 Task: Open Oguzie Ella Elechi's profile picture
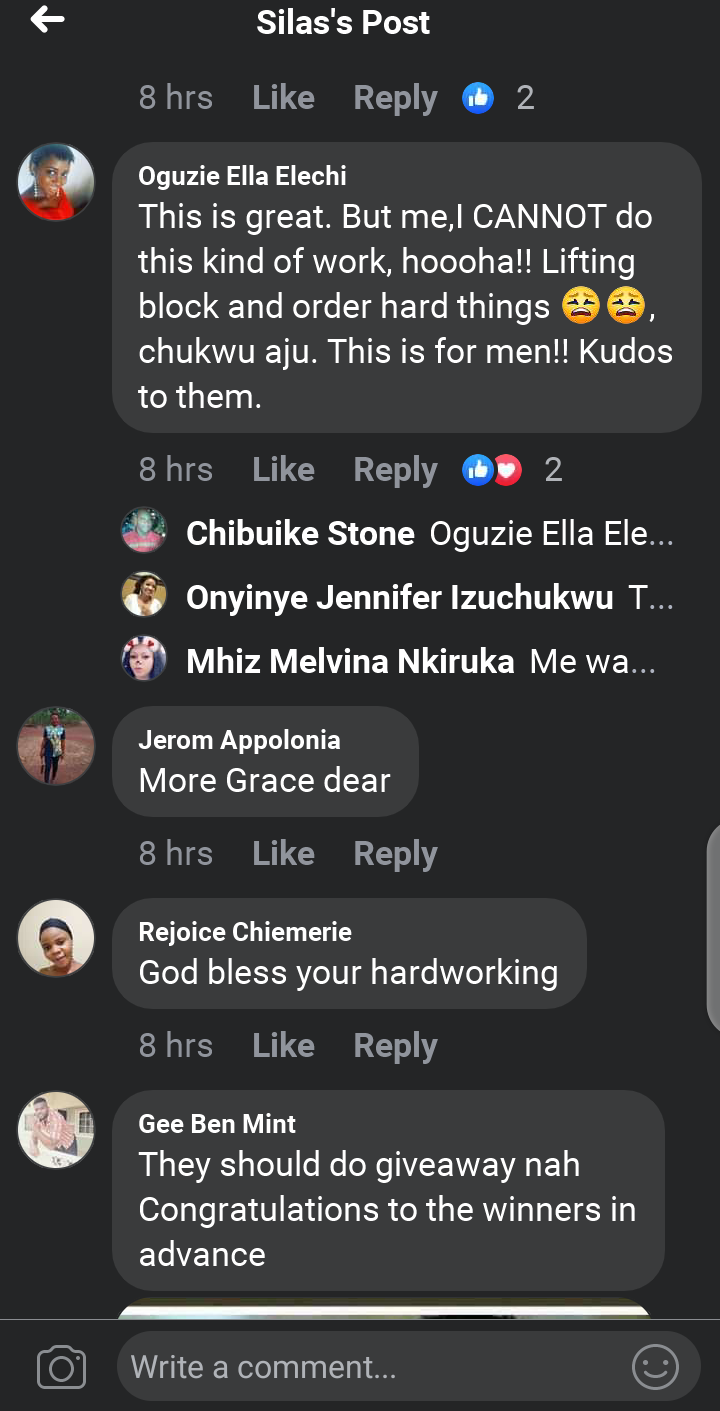pyautogui.click(x=56, y=182)
